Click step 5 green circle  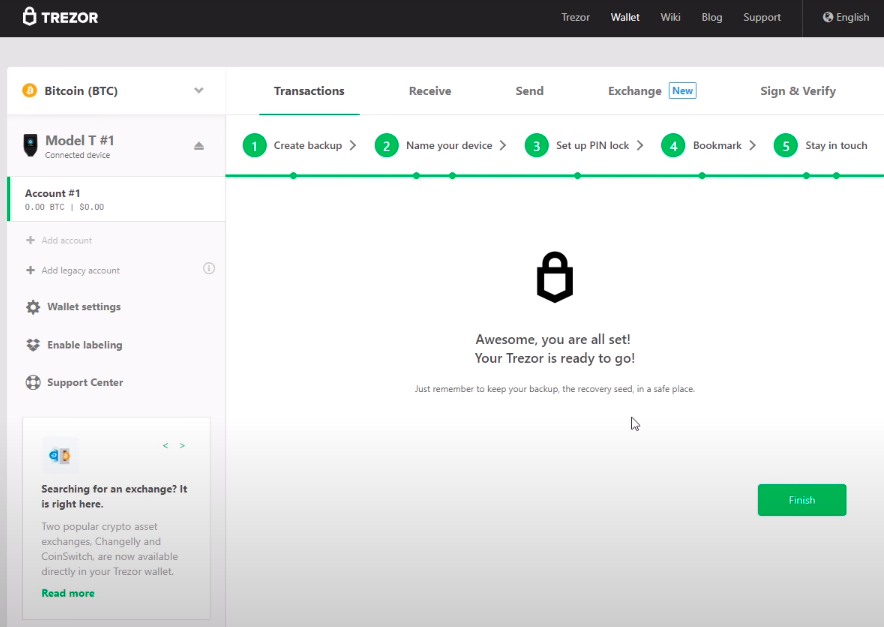pos(785,146)
